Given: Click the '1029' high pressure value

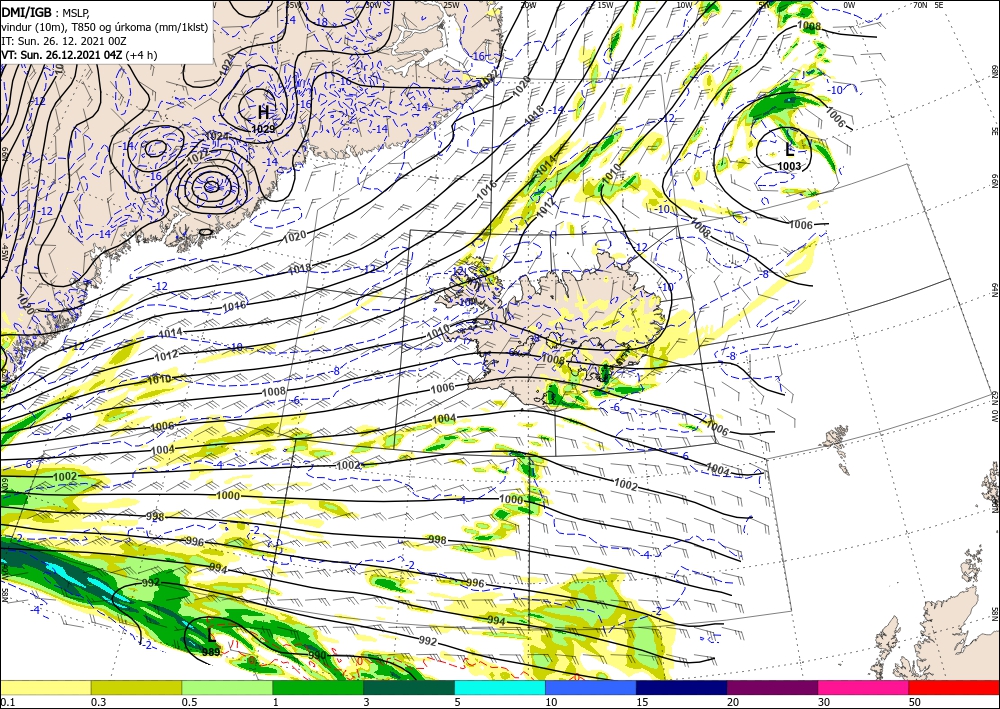Looking at the screenshot, I should tap(263, 129).
